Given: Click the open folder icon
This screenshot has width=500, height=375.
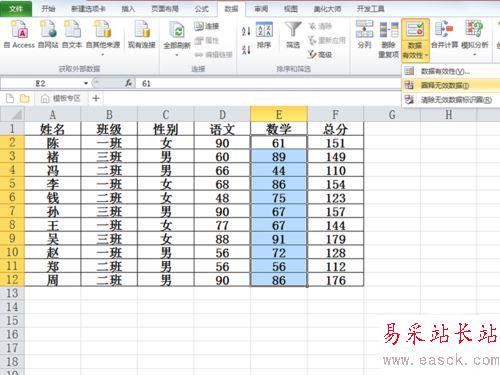Looking at the screenshot, I should point(25,99).
